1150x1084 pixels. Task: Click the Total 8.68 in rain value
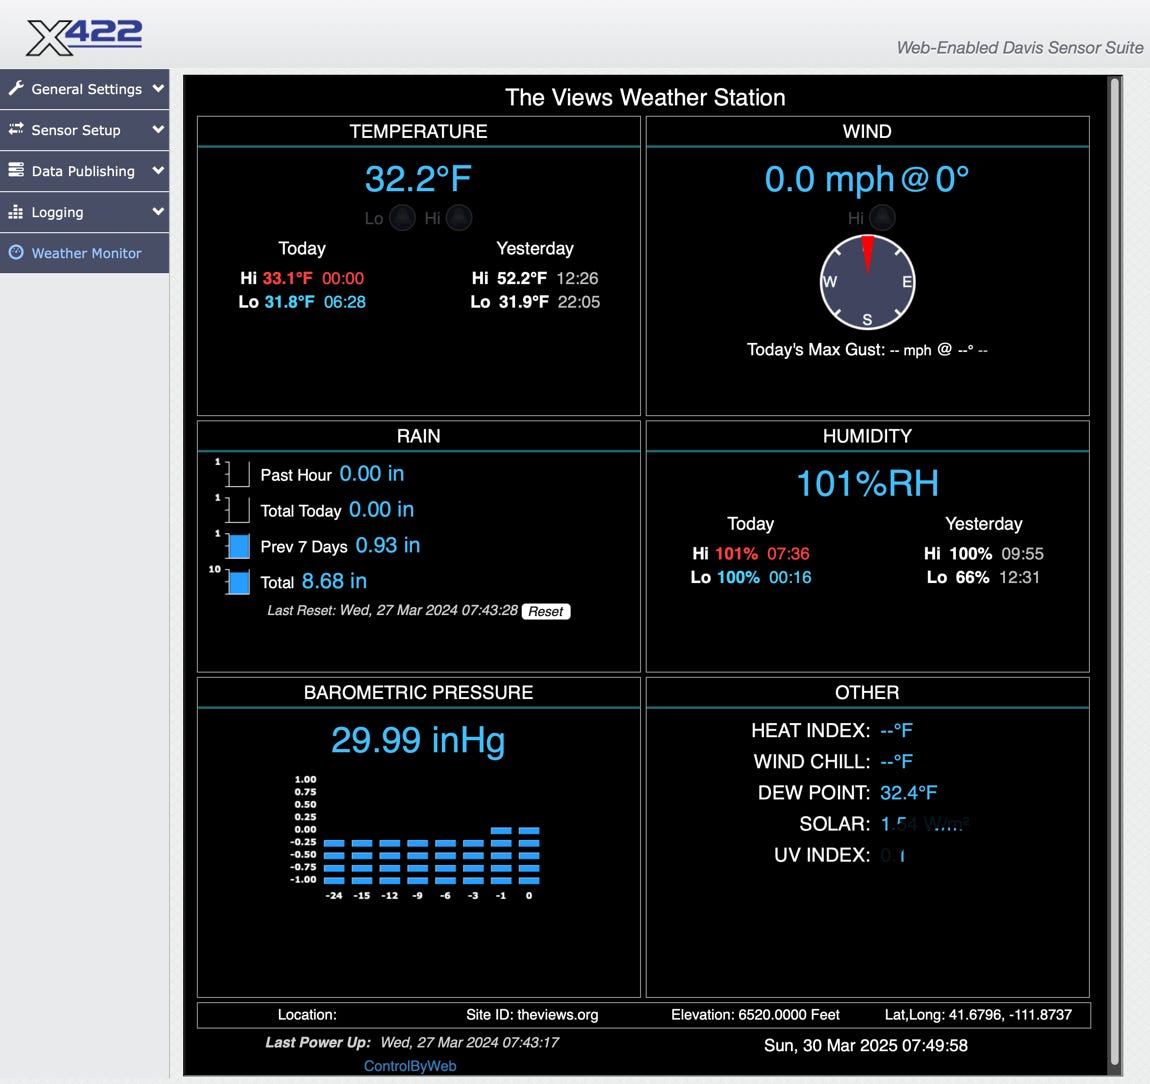[334, 582]
